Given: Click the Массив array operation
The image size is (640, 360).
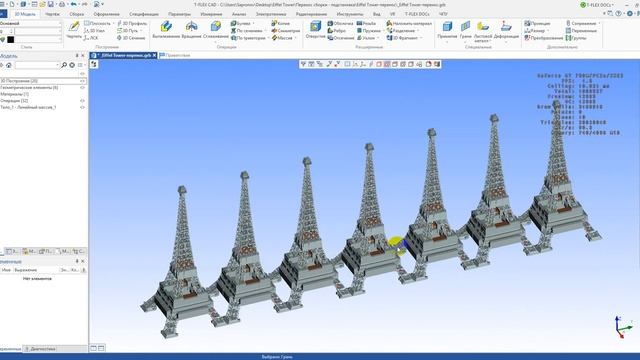Looking at the screenshot, I should point(282,38).
